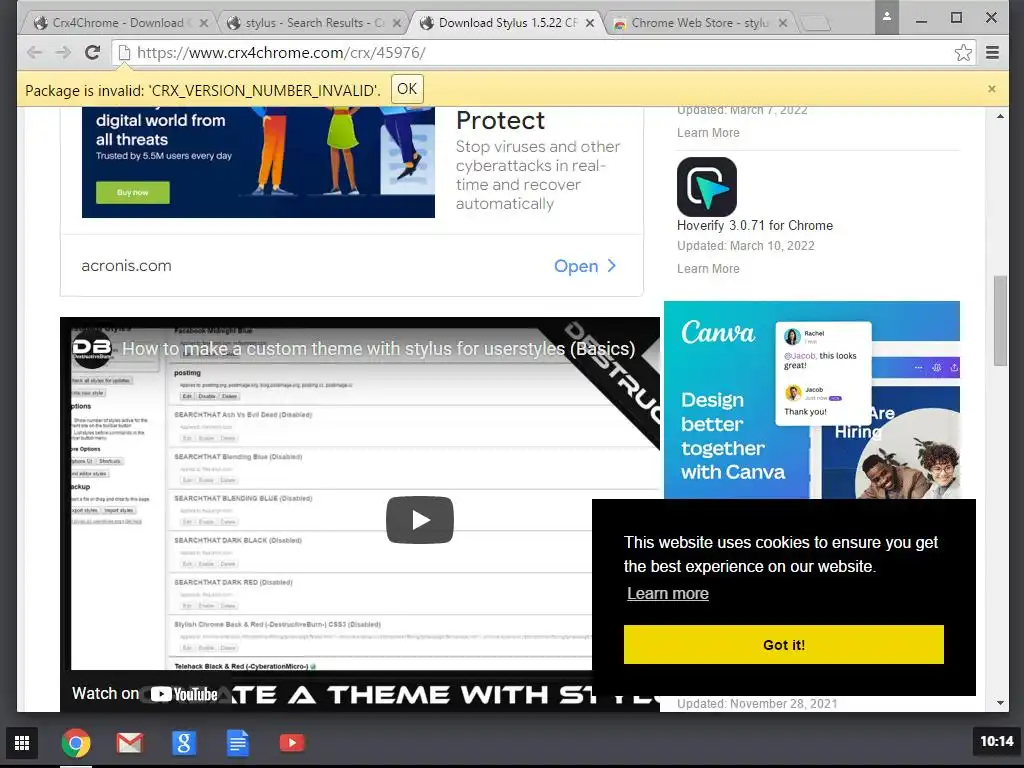Focus the address bar URL field
1024x768 pixels.
(542, 53)
